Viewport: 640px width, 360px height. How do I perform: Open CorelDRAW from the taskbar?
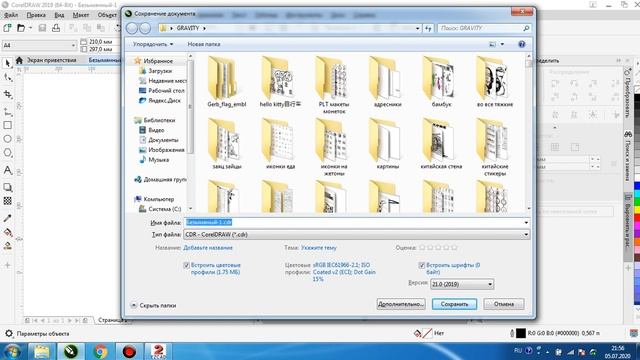(71, 351)
